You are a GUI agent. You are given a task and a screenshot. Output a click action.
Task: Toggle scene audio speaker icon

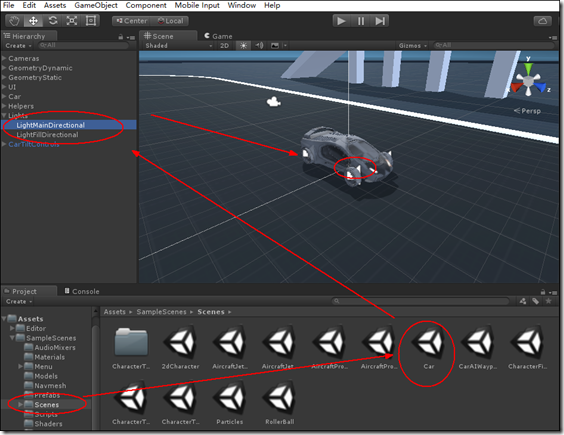(259, 45)
